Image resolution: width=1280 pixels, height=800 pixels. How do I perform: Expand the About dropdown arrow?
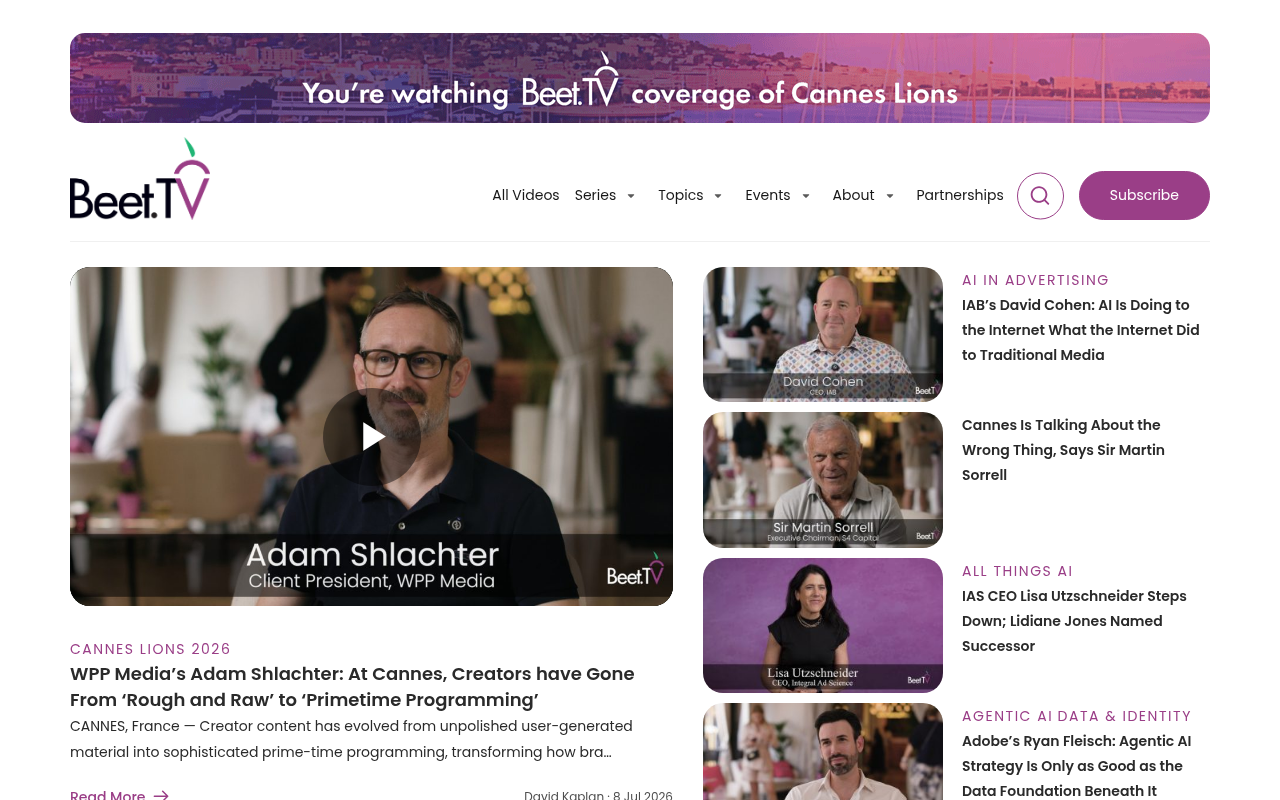point(890,196)
